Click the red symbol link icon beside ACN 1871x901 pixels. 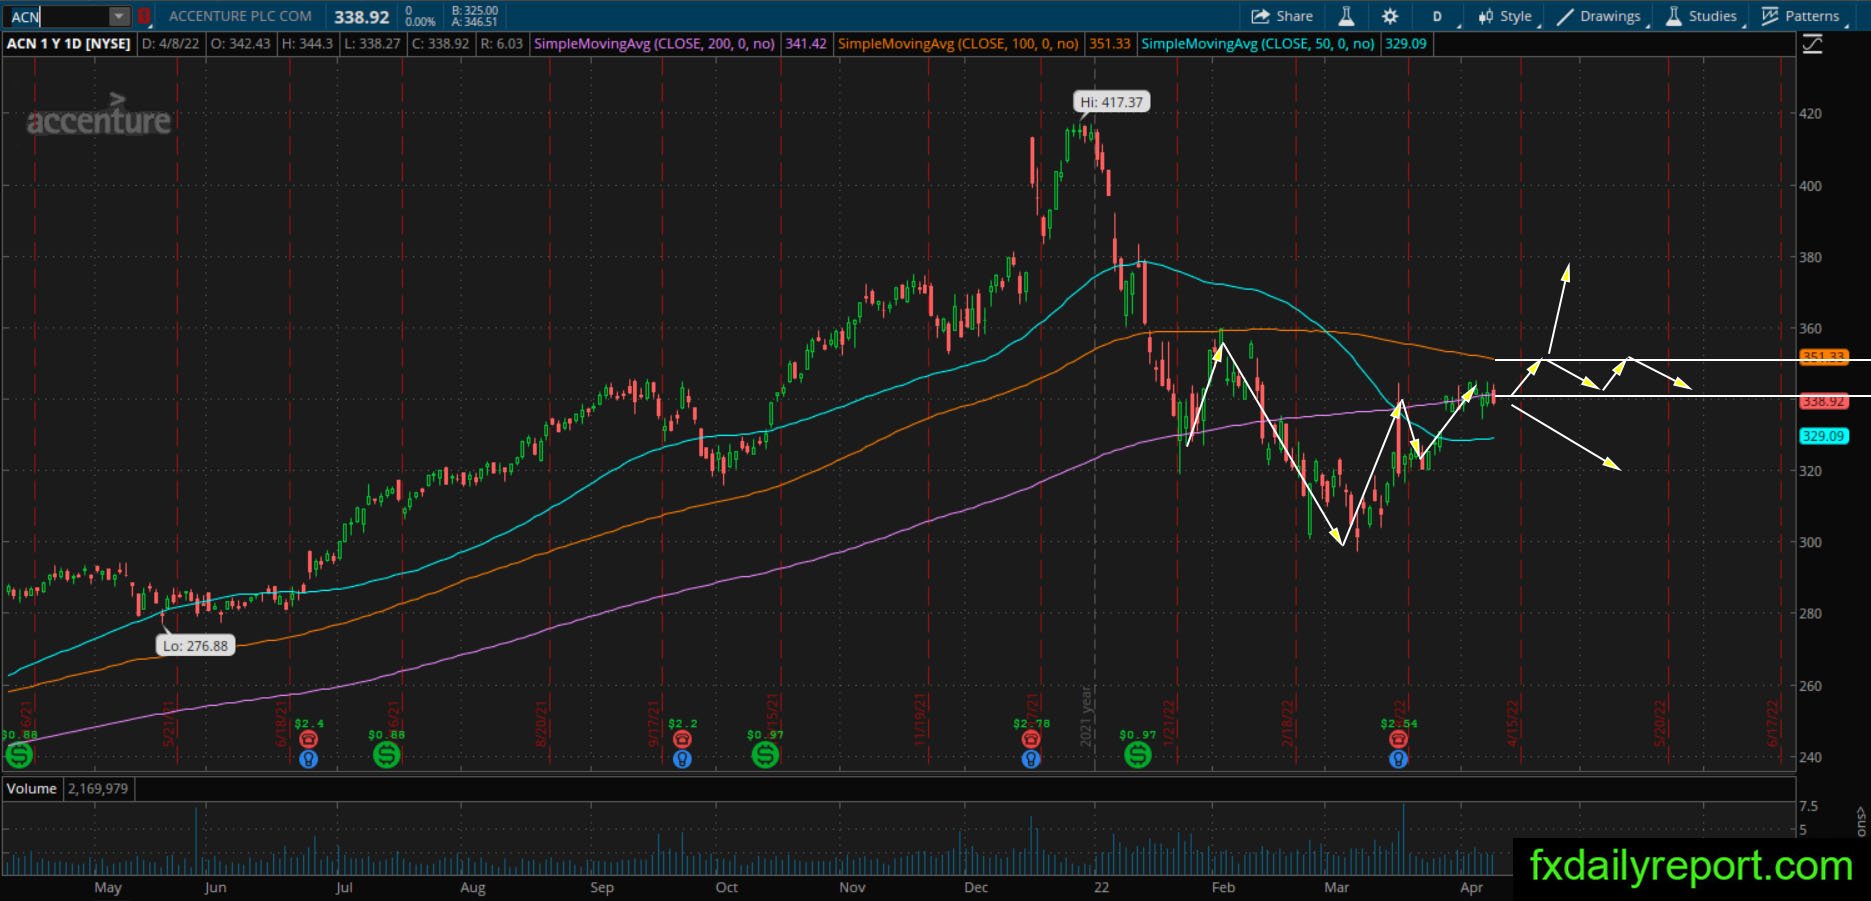tap(144, 16)
